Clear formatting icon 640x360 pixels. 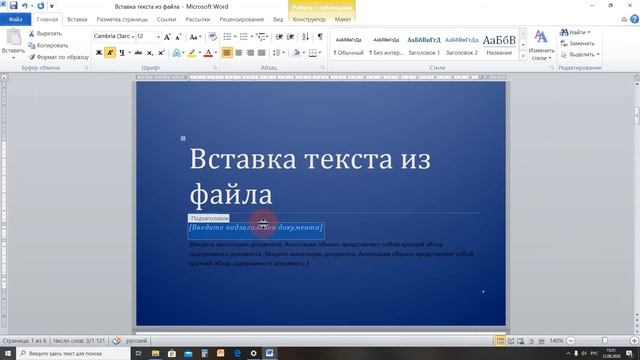(x=212, y=37)
